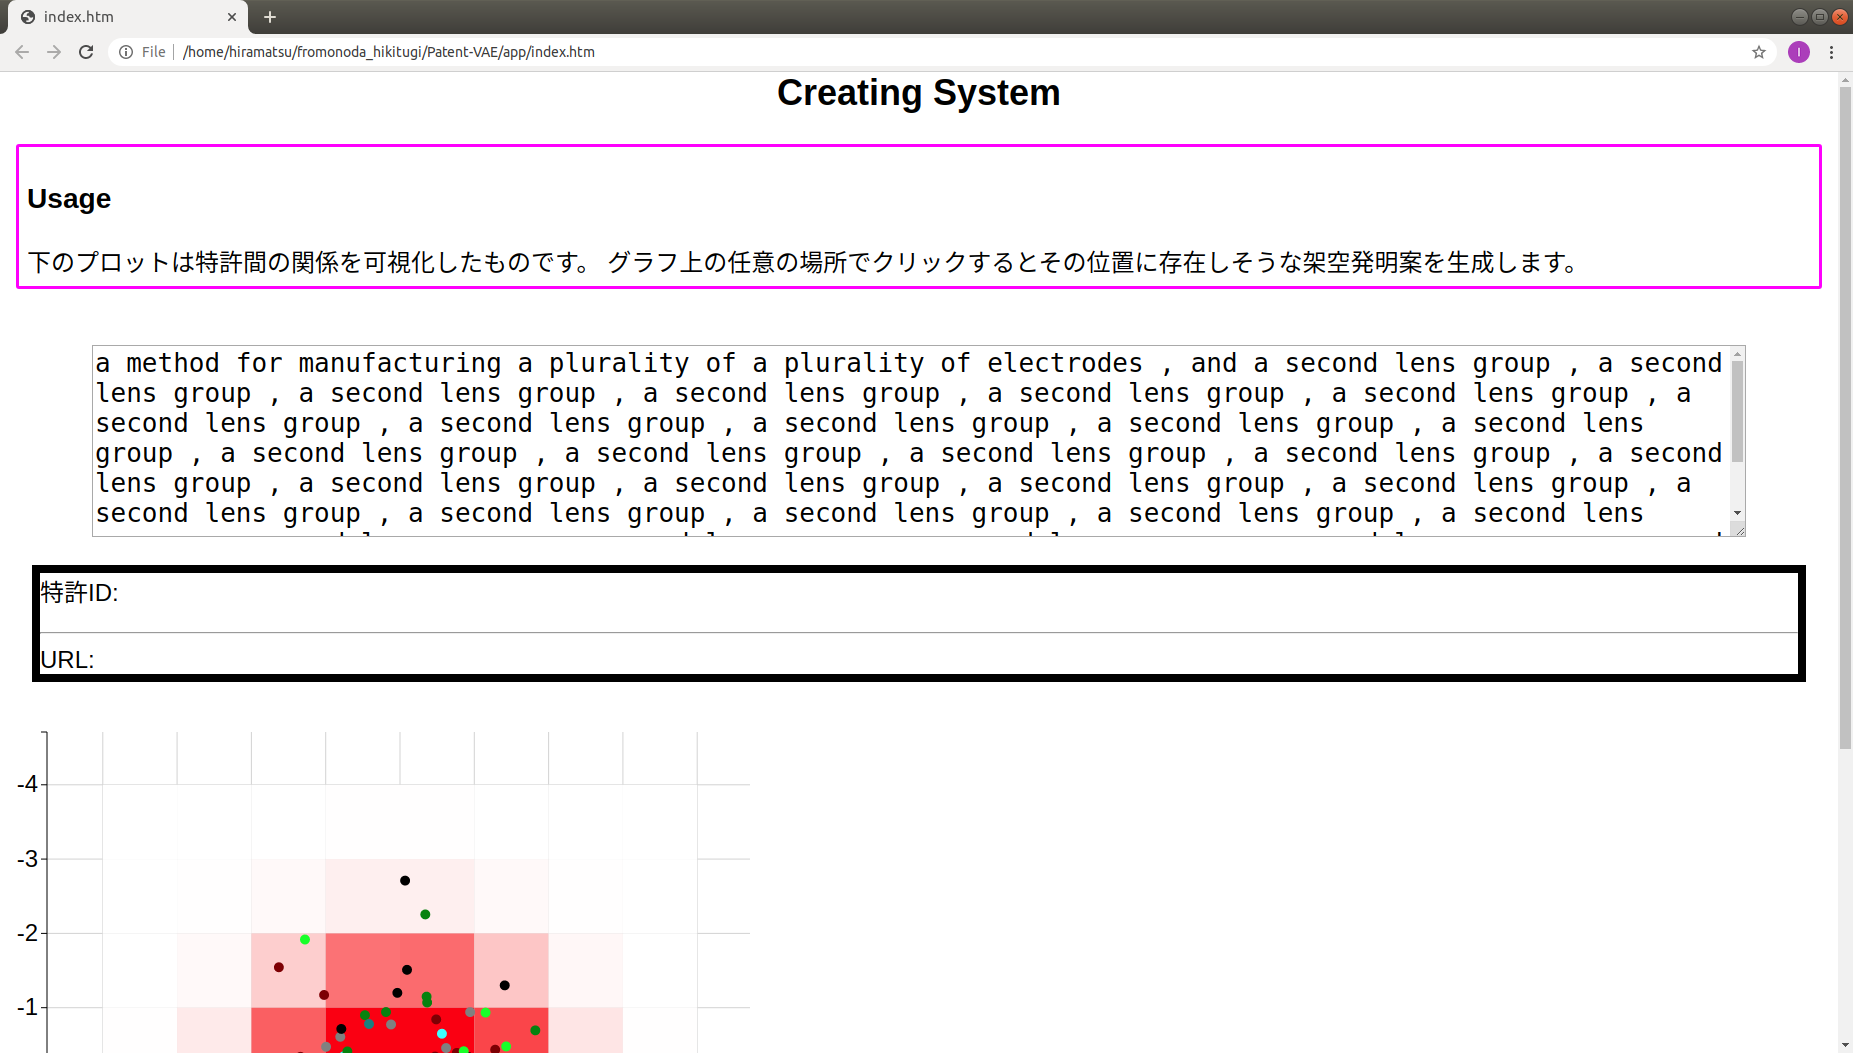Click the browser forward arrow
Viewport: 1853px width, 1053px height.
(x=54, y=52)
